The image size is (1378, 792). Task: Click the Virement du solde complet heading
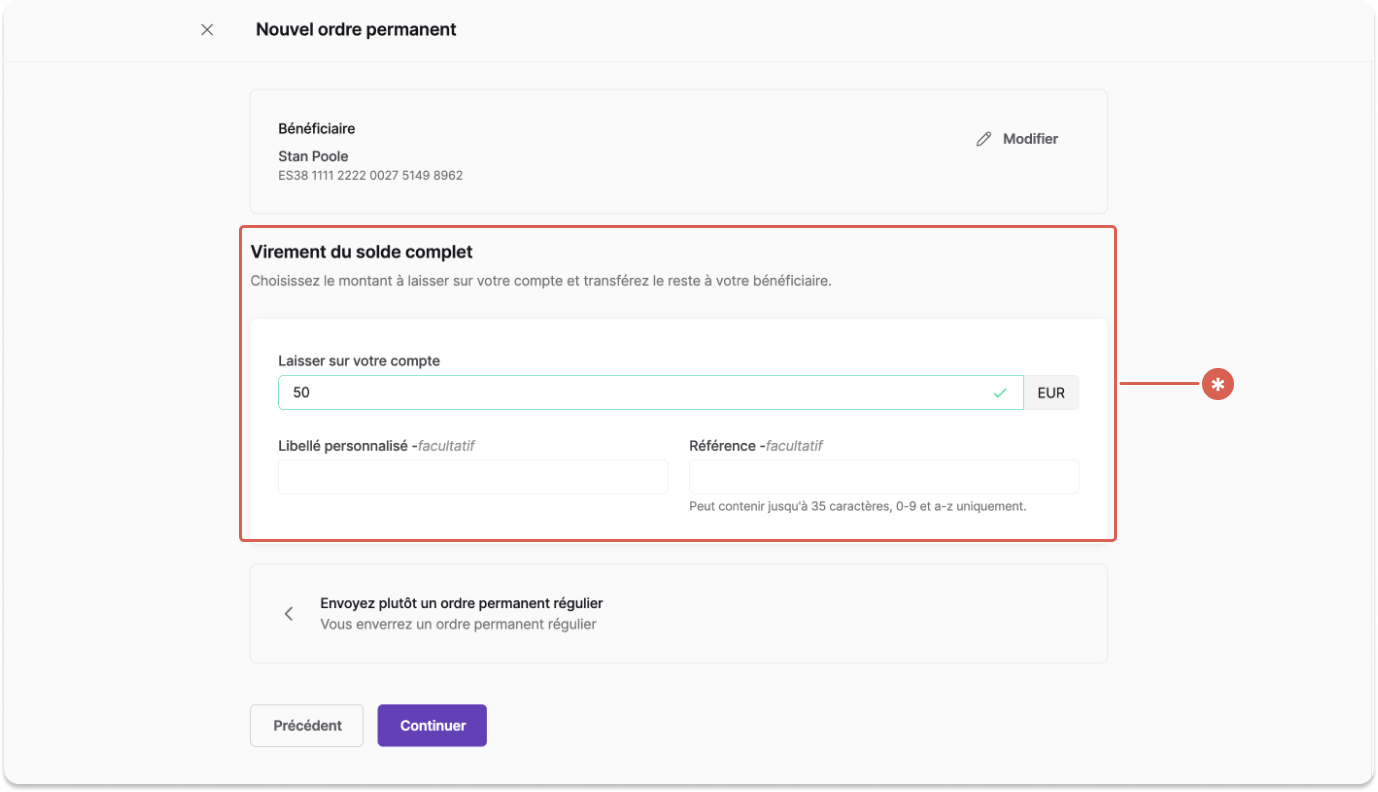pyautogui.click(x=361, y=252)
